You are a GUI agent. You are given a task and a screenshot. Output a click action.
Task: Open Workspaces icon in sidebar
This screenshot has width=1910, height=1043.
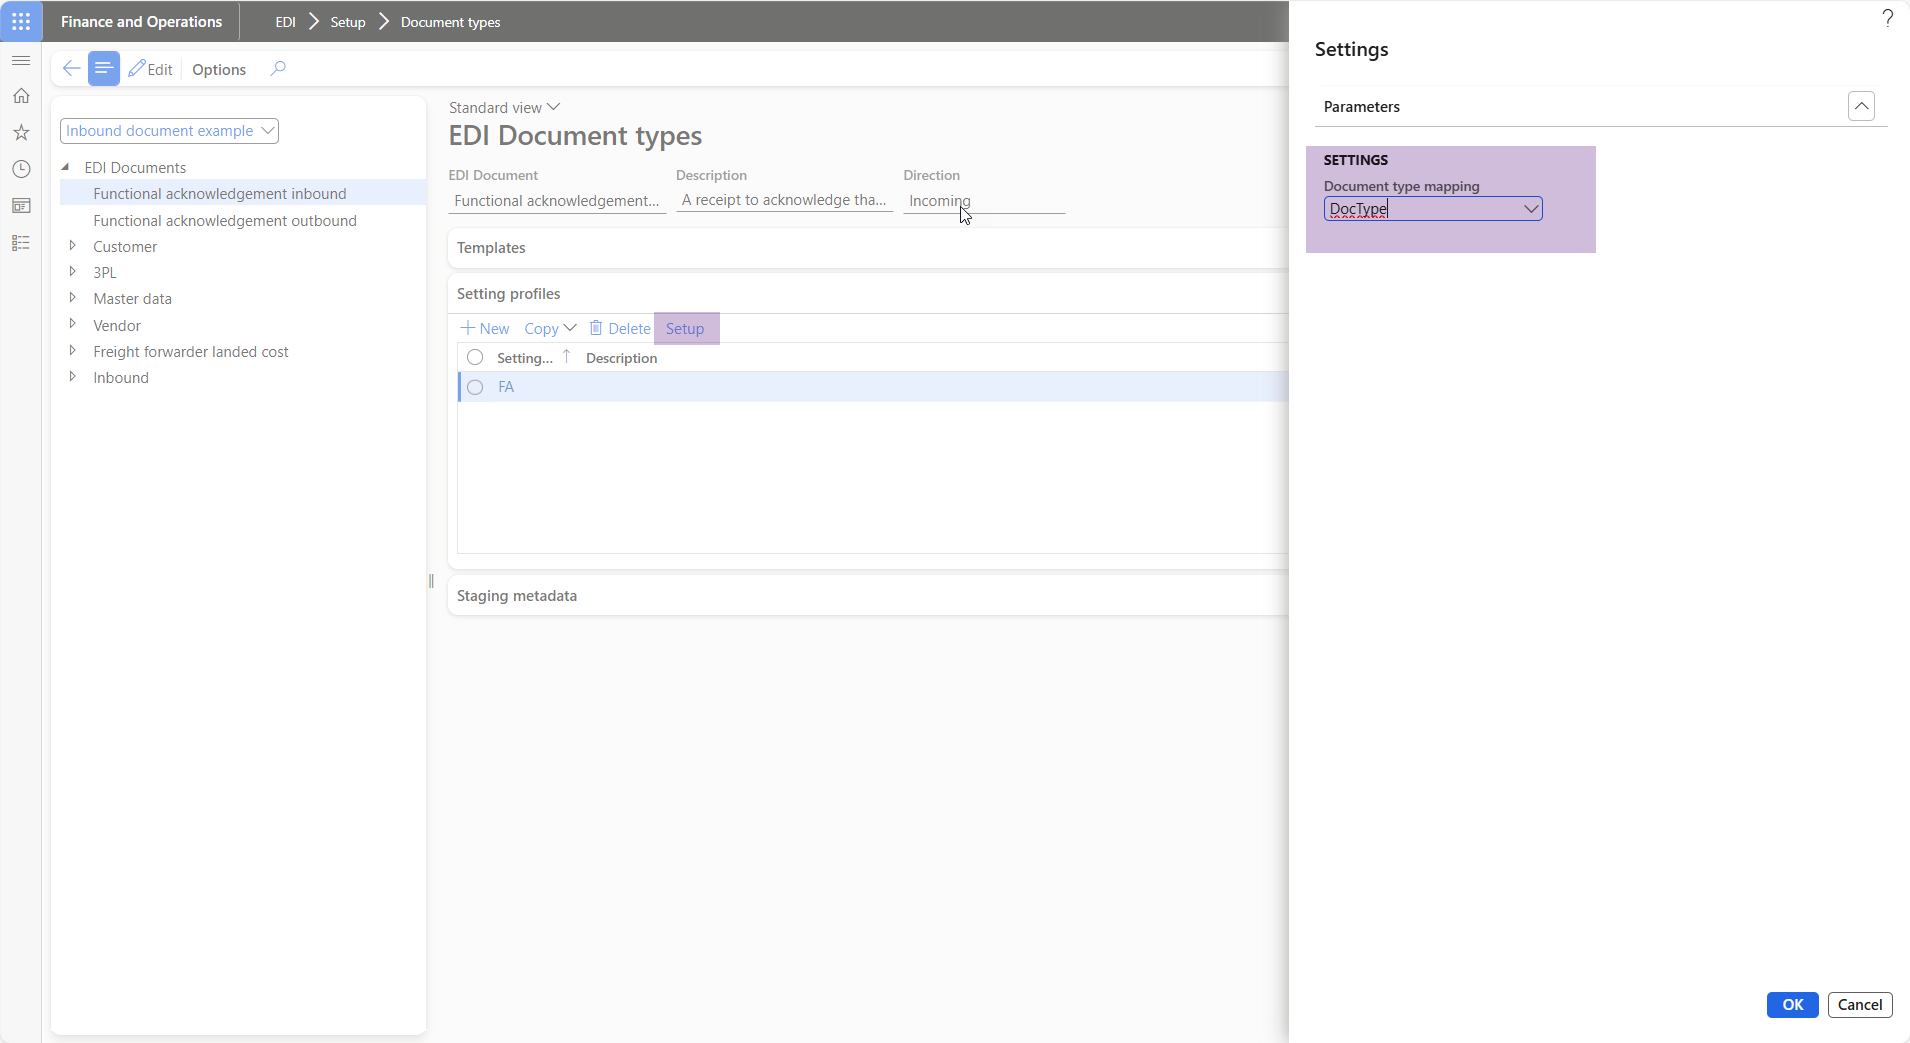click(21, 206)
